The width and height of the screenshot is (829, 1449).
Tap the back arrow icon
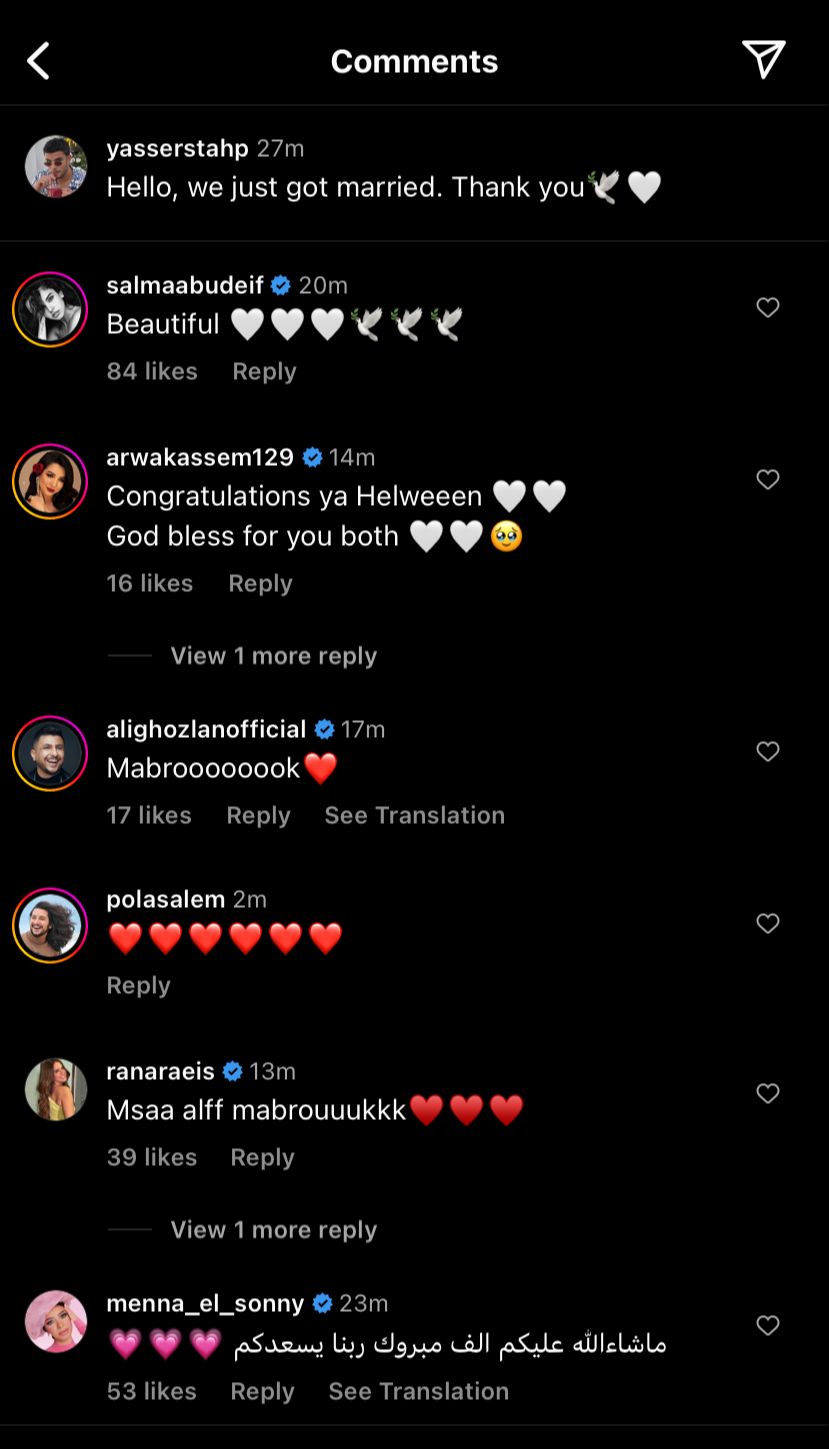(x=39, y=61)
